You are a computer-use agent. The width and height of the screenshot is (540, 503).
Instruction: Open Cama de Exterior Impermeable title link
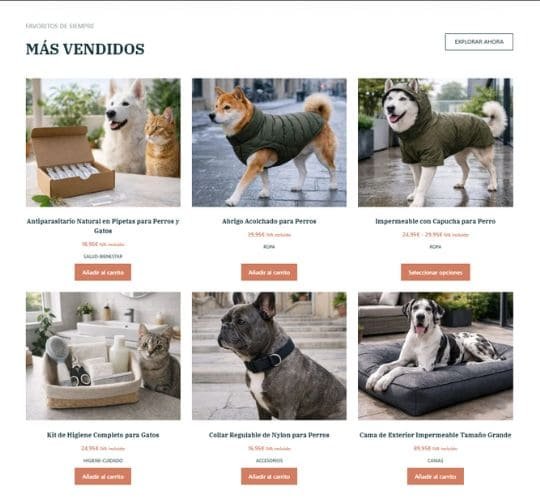pyautogui.click(x=435, y=435)
